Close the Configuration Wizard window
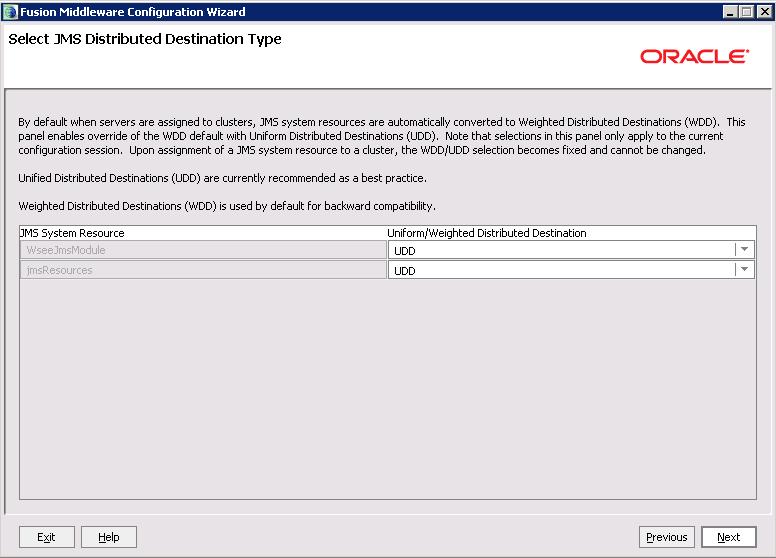The width and height of the screenshot is (776, 558). [x=765, y=12]
